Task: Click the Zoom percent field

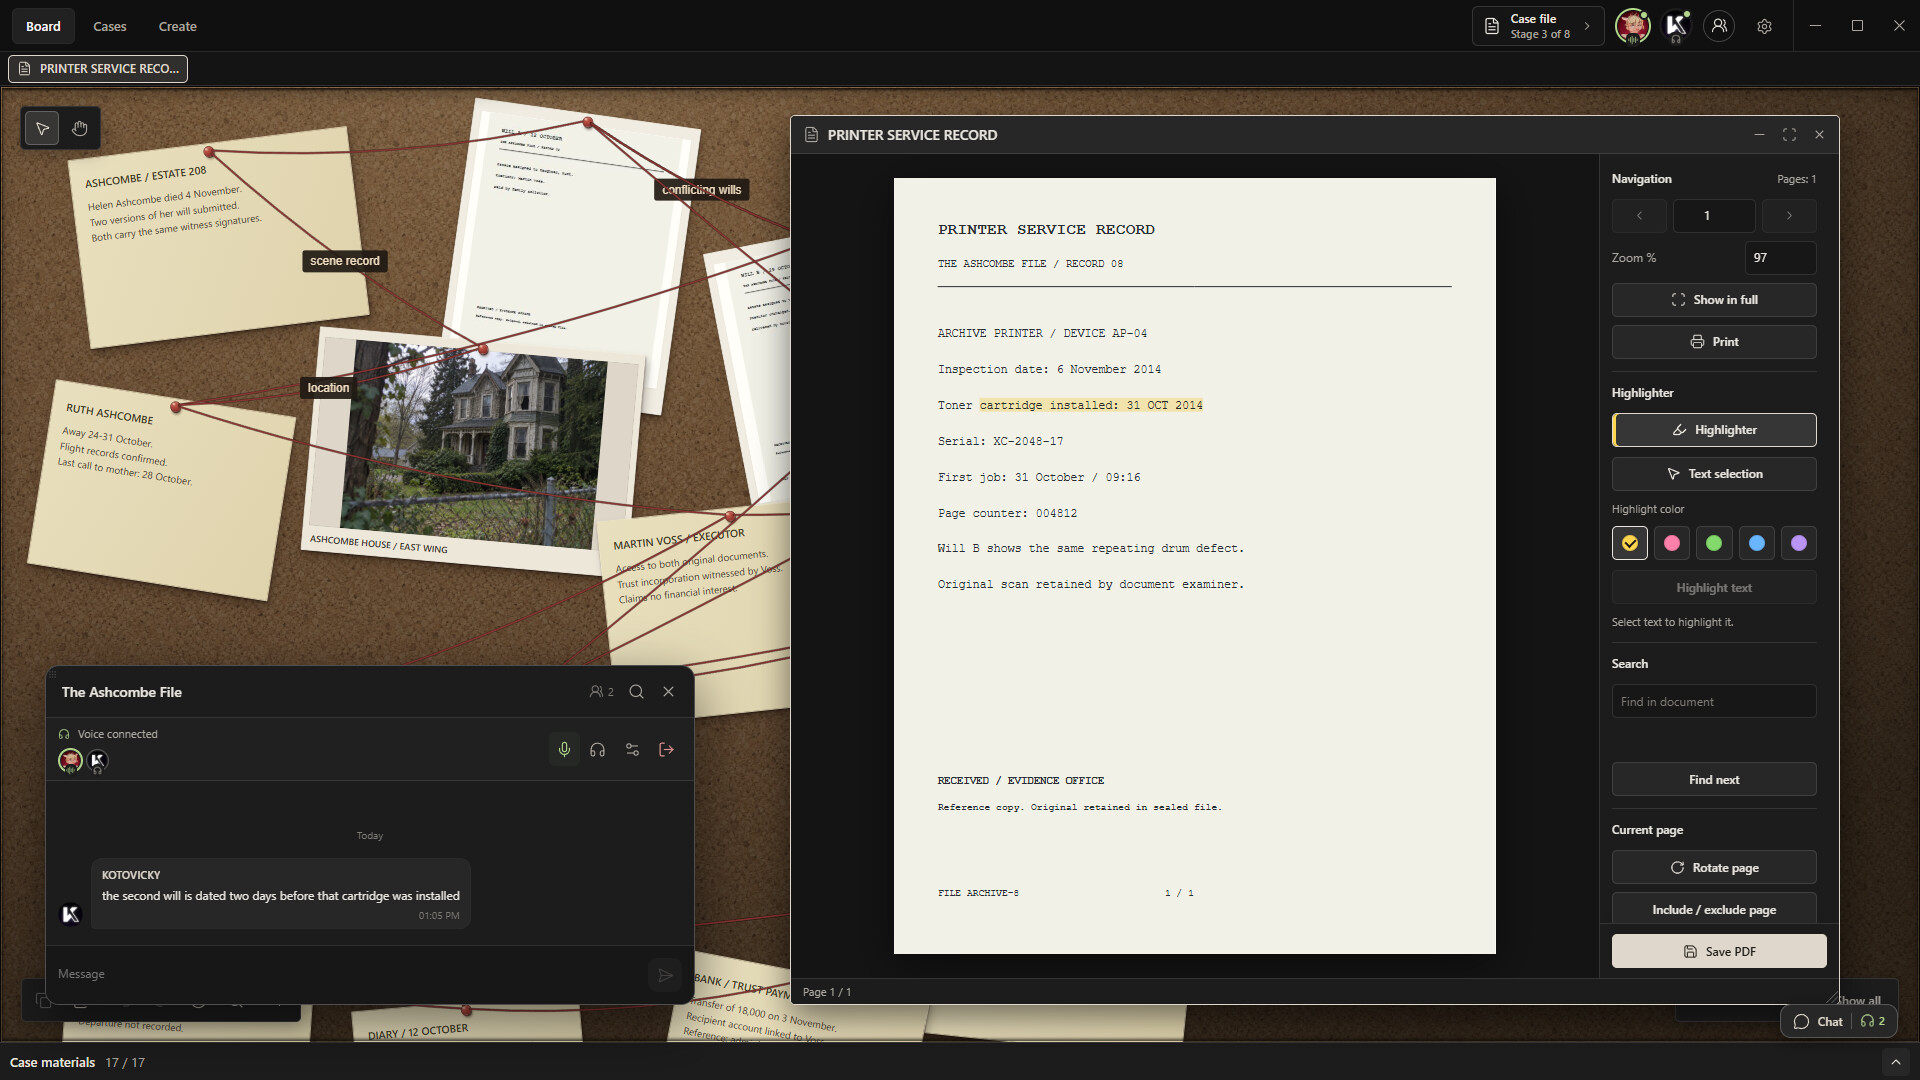Action: coord(1780,258)
